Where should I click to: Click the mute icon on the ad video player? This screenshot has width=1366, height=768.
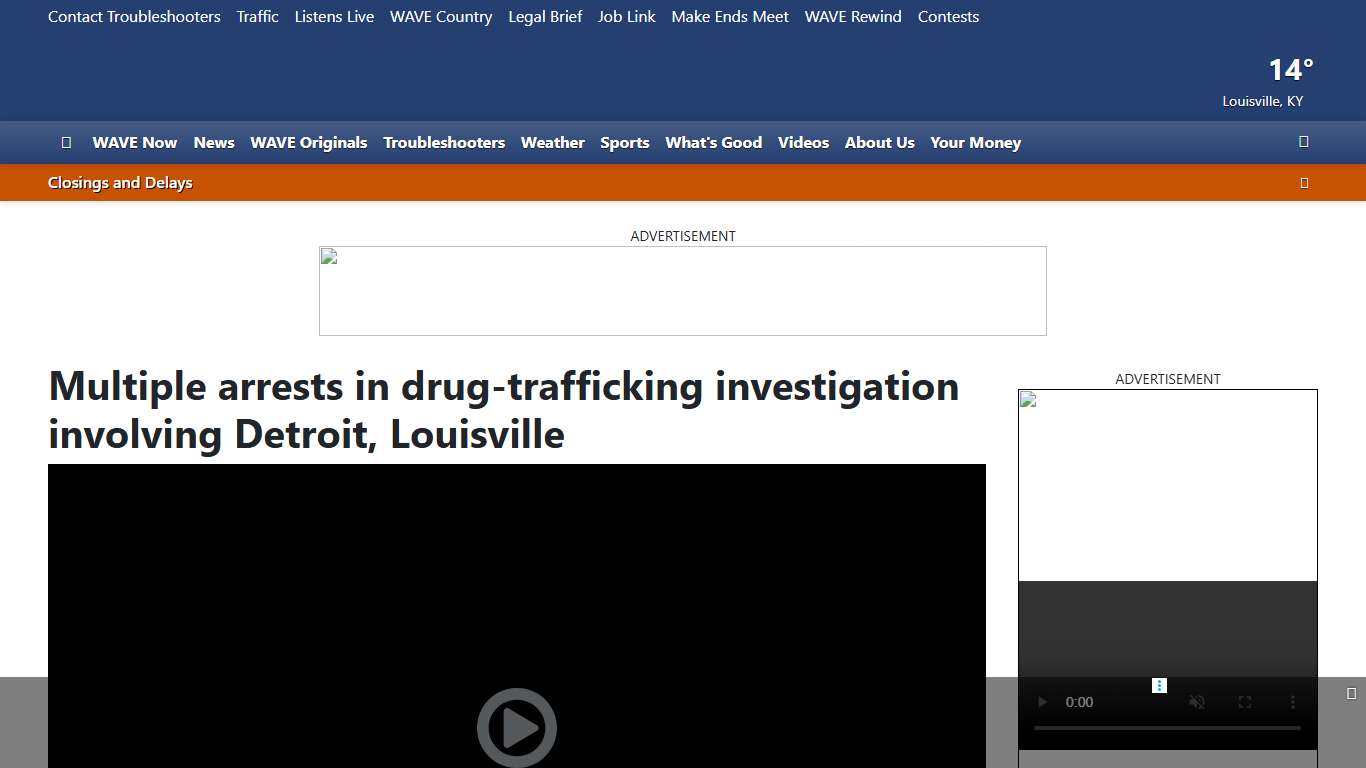coord(1196,702)
